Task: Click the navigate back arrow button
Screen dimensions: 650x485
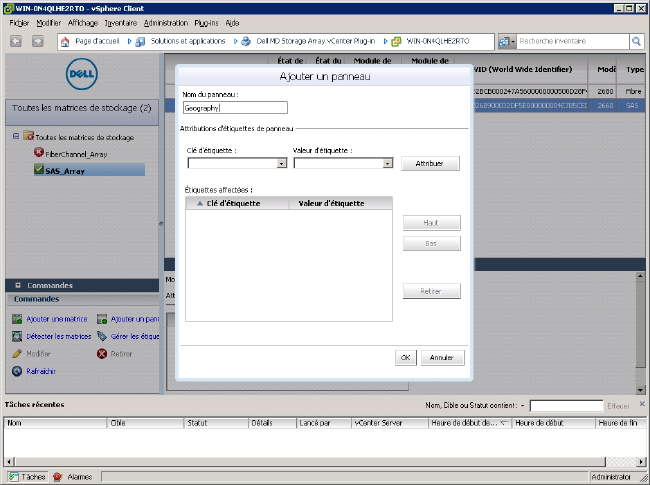Action: pyautogui.click(x=16, y=42)
